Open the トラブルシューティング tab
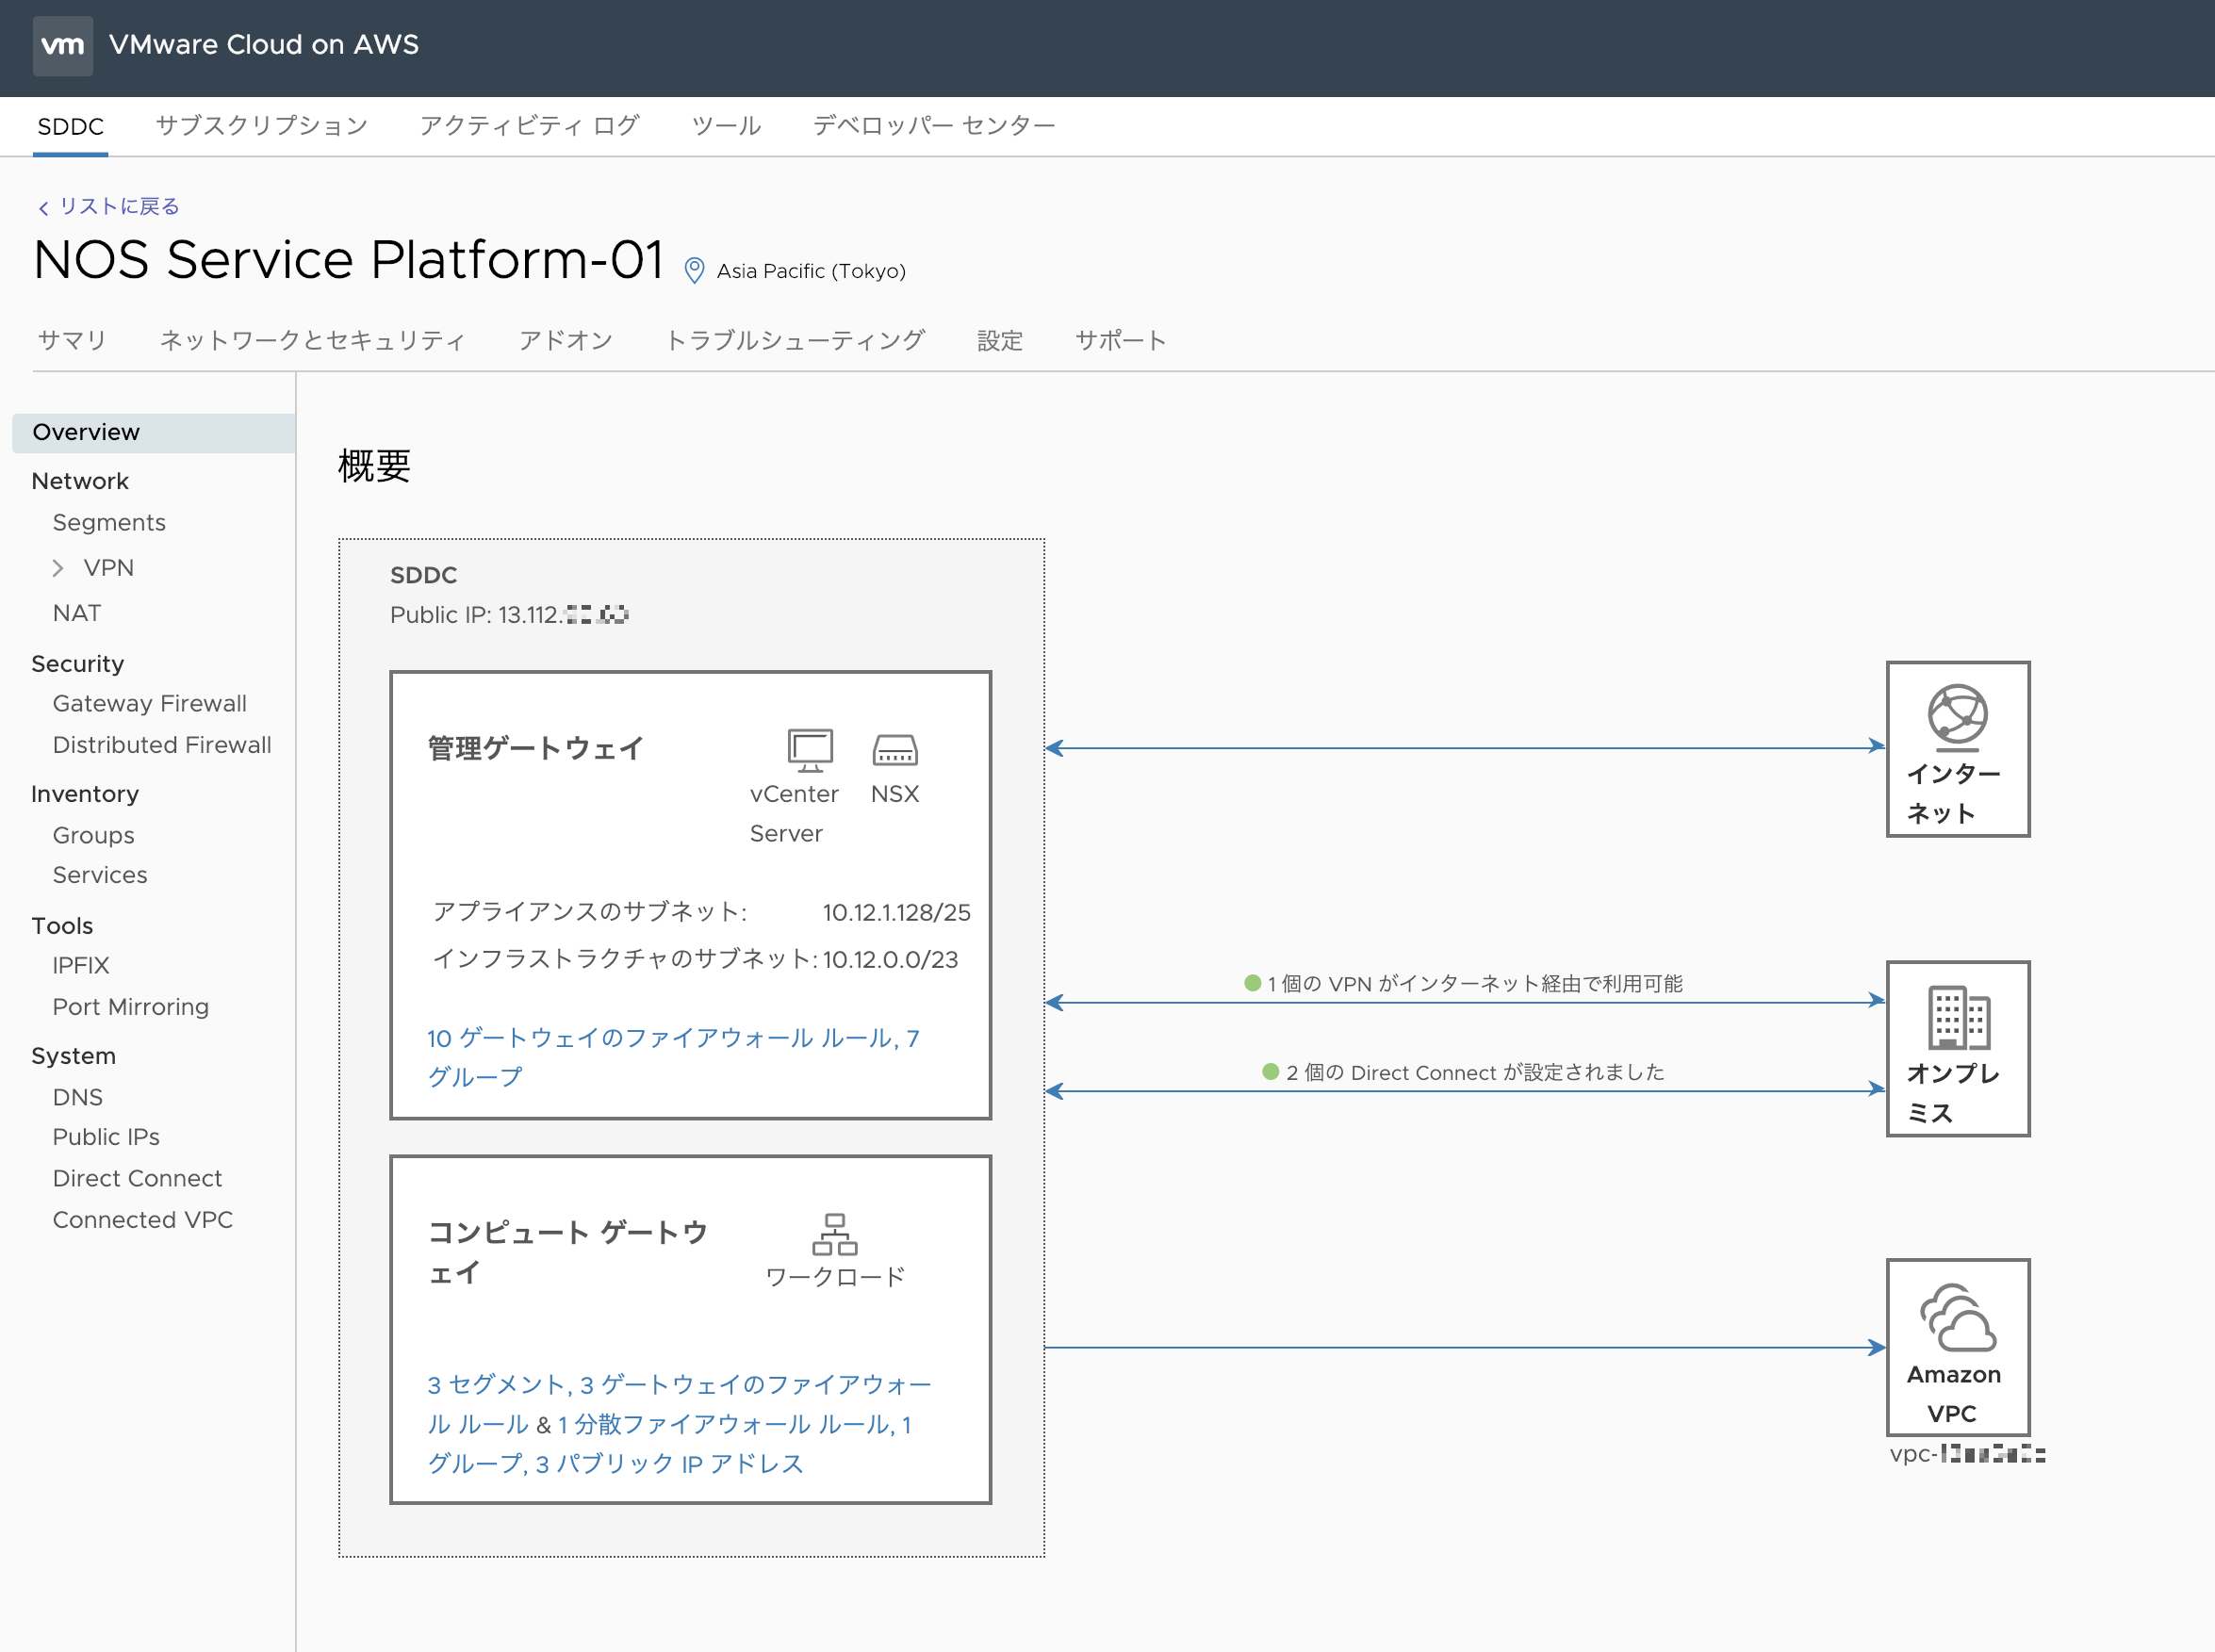Image resolution: width=2215 pixels, height=1652 pixels. pyautogui.click(x=795, y=340)
